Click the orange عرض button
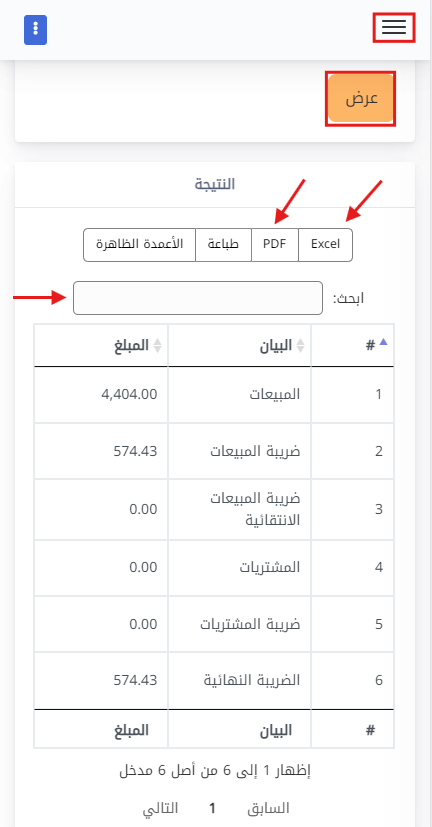 (x=361, y=99)
